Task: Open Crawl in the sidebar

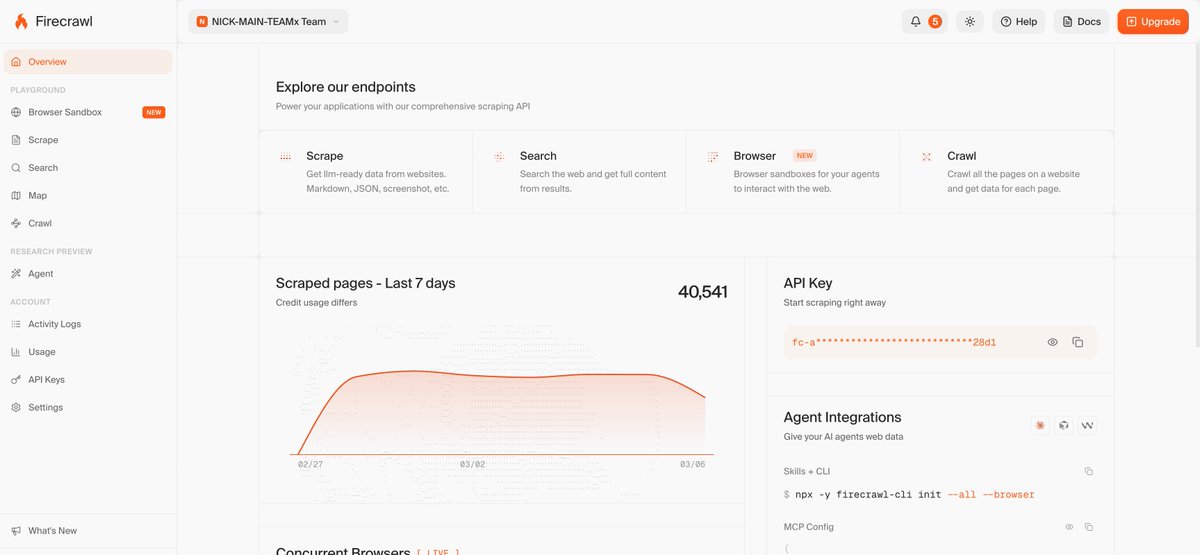Action: tap(88, 224)
